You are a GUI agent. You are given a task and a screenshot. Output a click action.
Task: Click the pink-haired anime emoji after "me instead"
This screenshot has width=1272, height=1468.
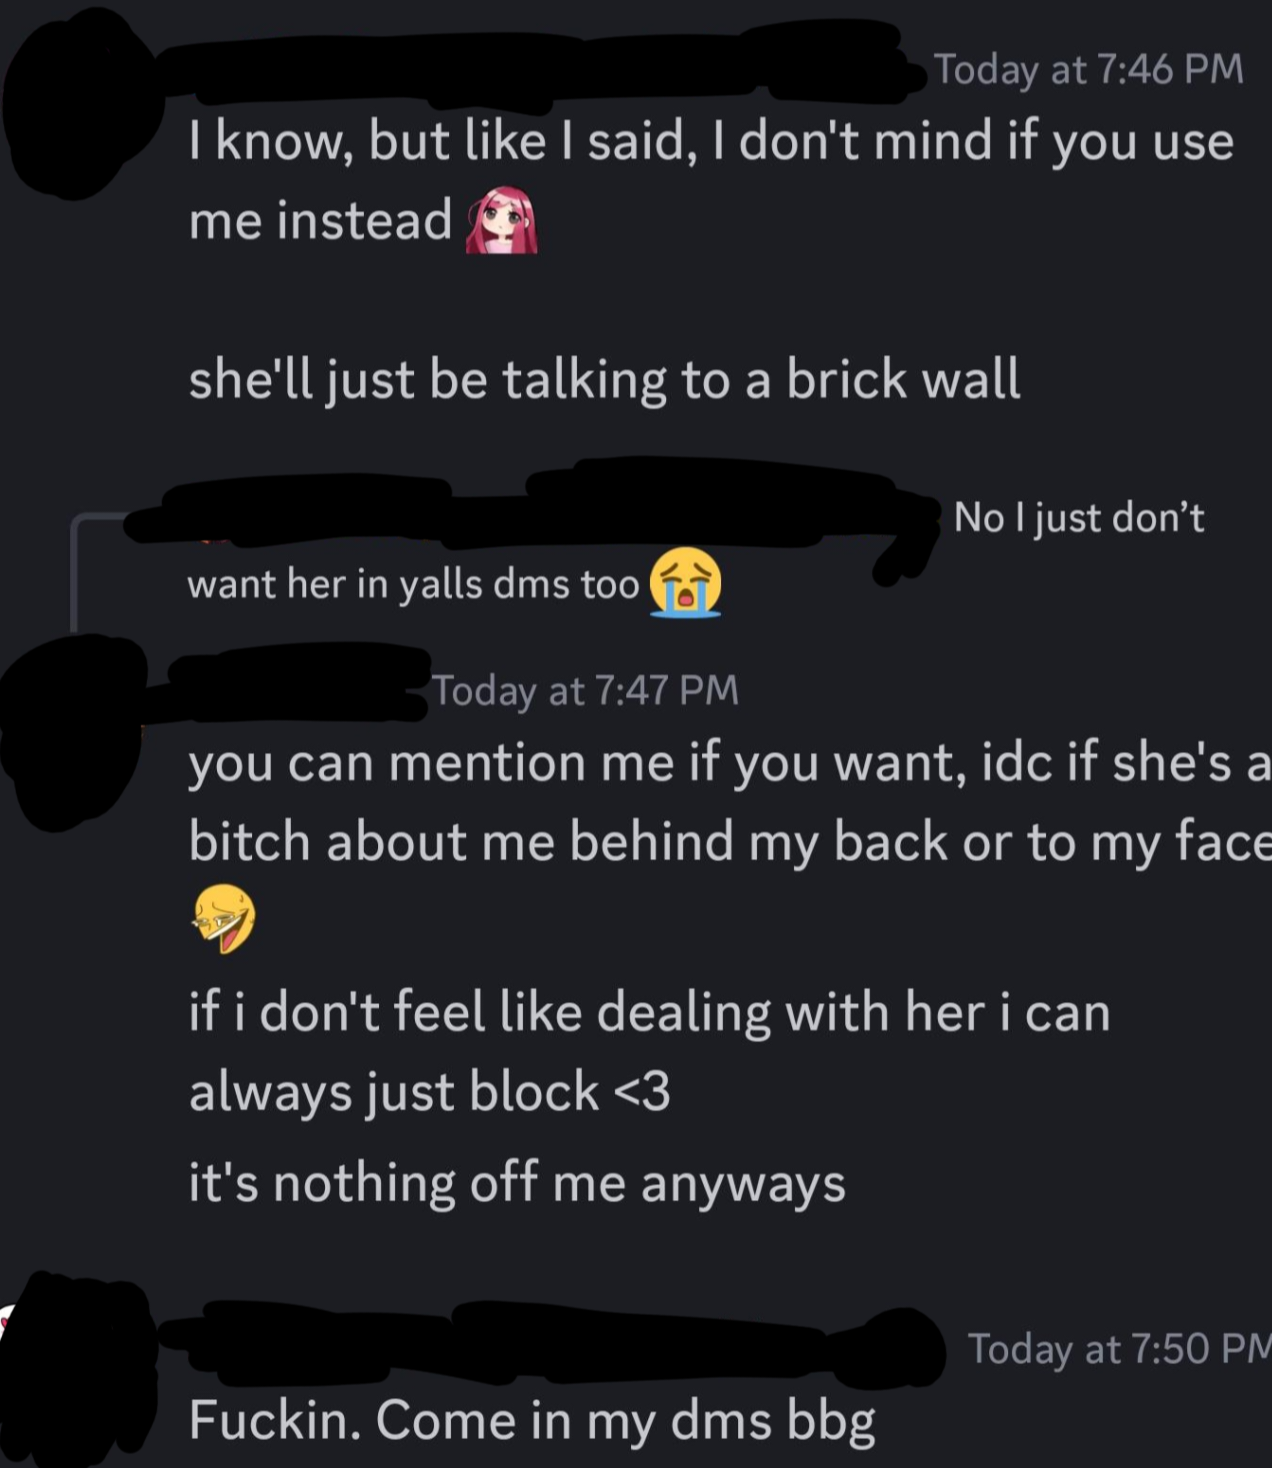[502, 219]
